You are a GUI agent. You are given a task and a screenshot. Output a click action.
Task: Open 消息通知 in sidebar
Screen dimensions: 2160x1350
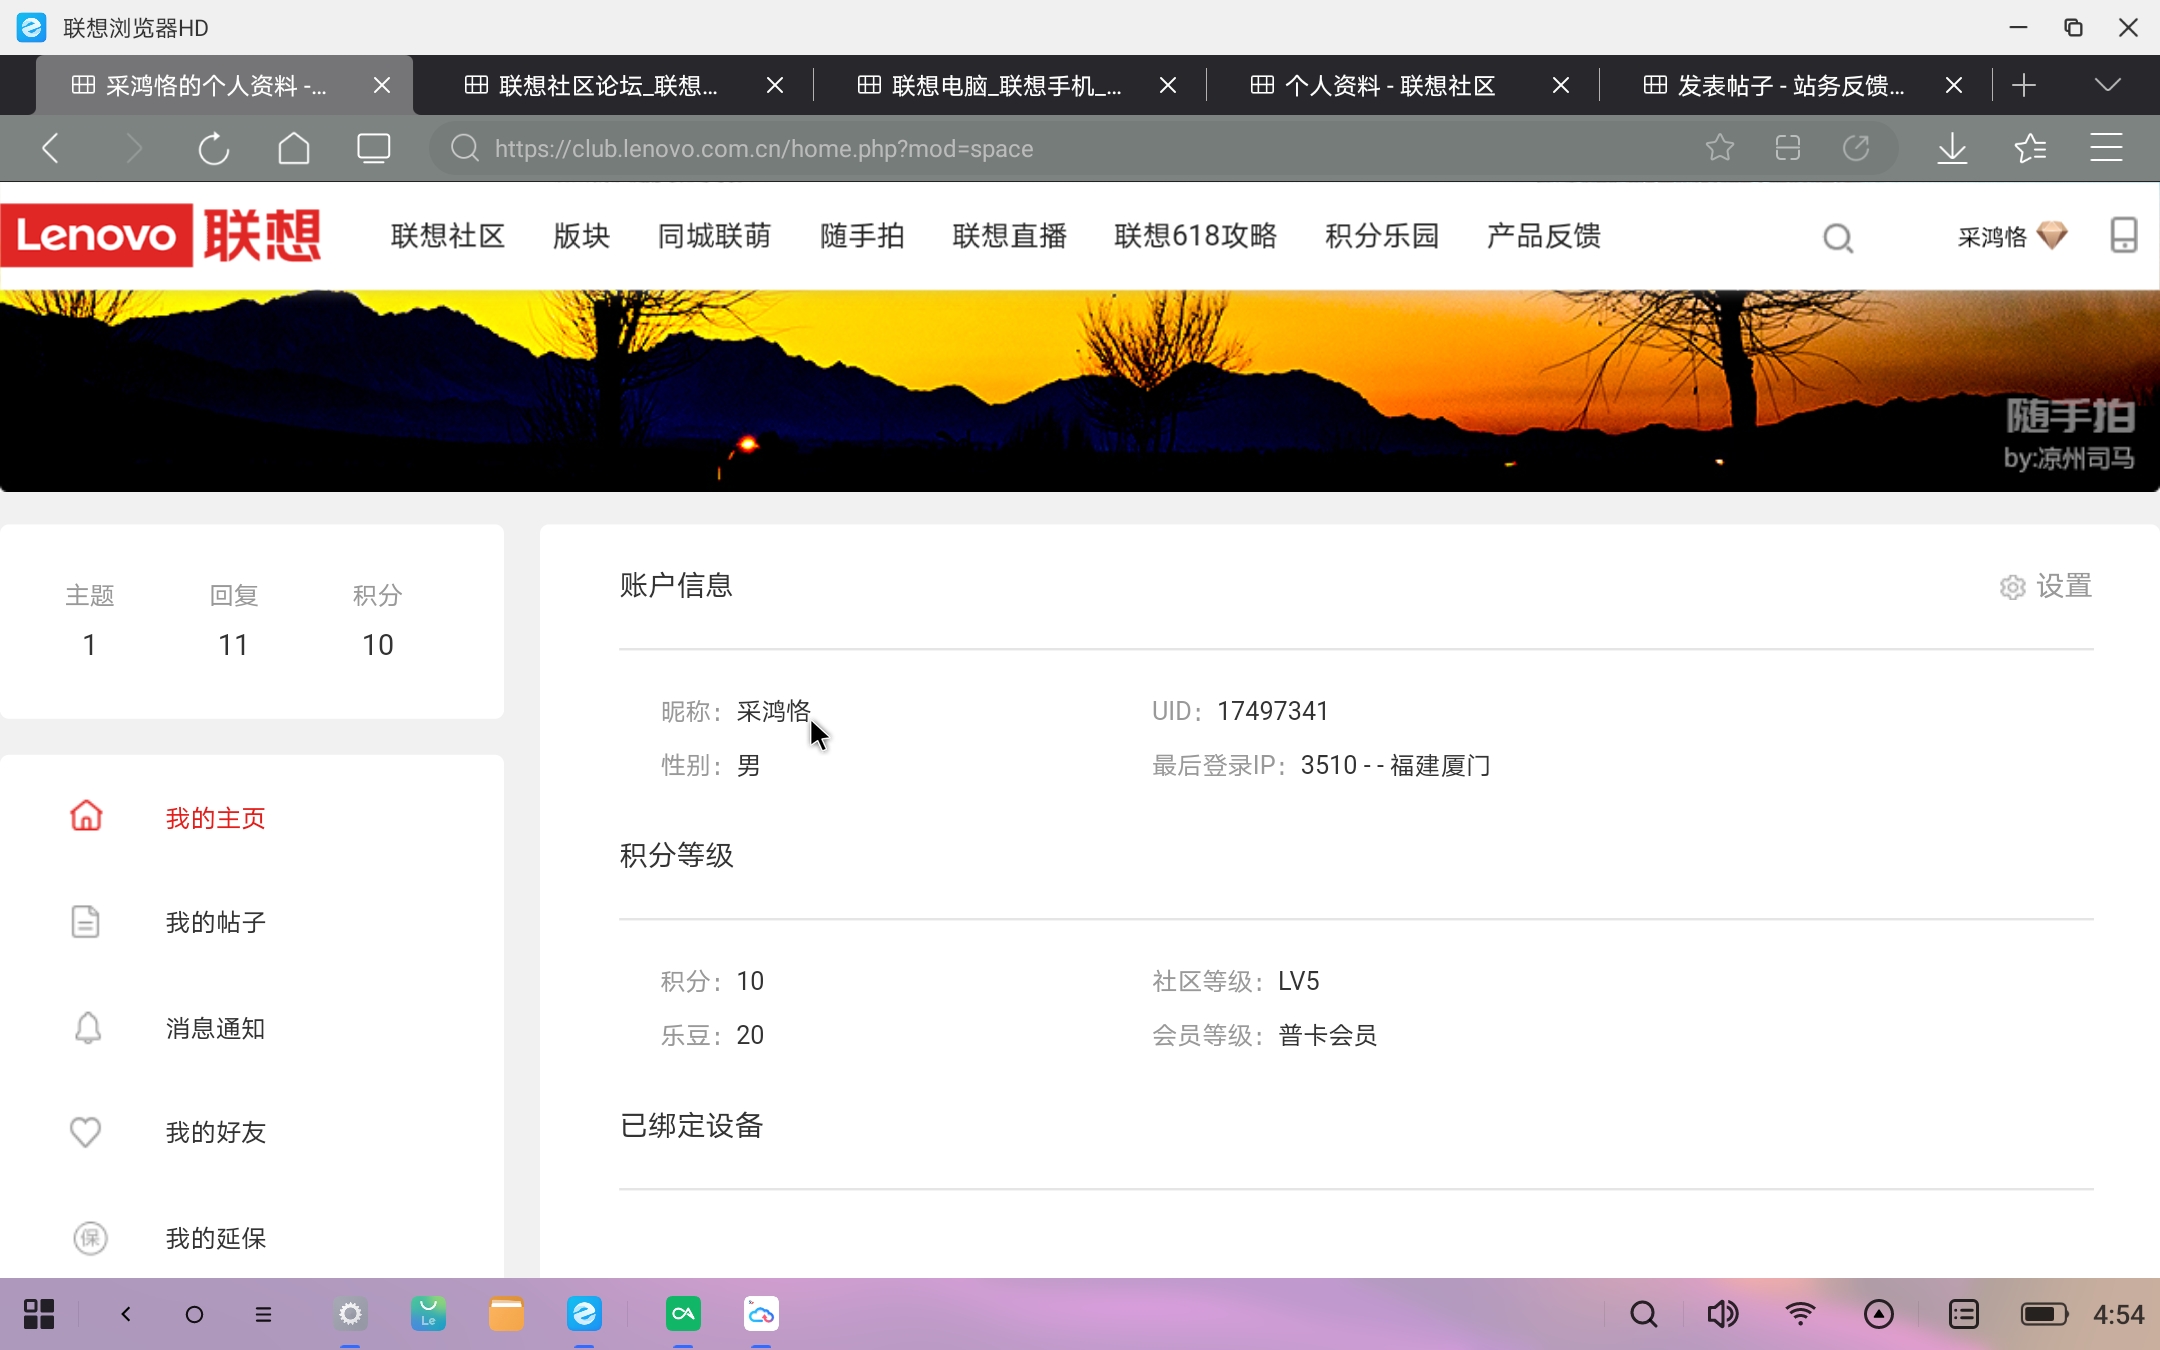215,1028
